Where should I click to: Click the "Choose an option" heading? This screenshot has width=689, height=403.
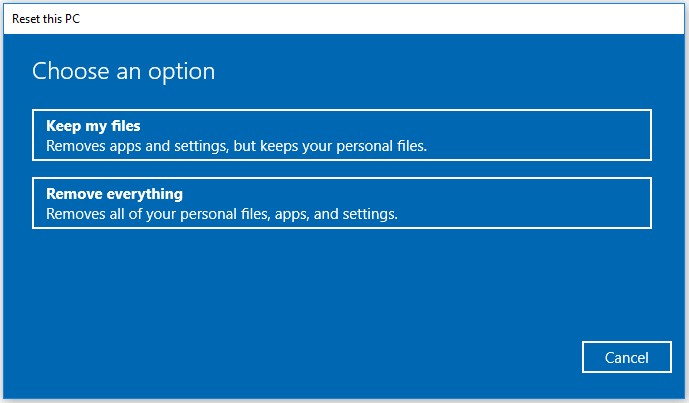click(123, 71)
